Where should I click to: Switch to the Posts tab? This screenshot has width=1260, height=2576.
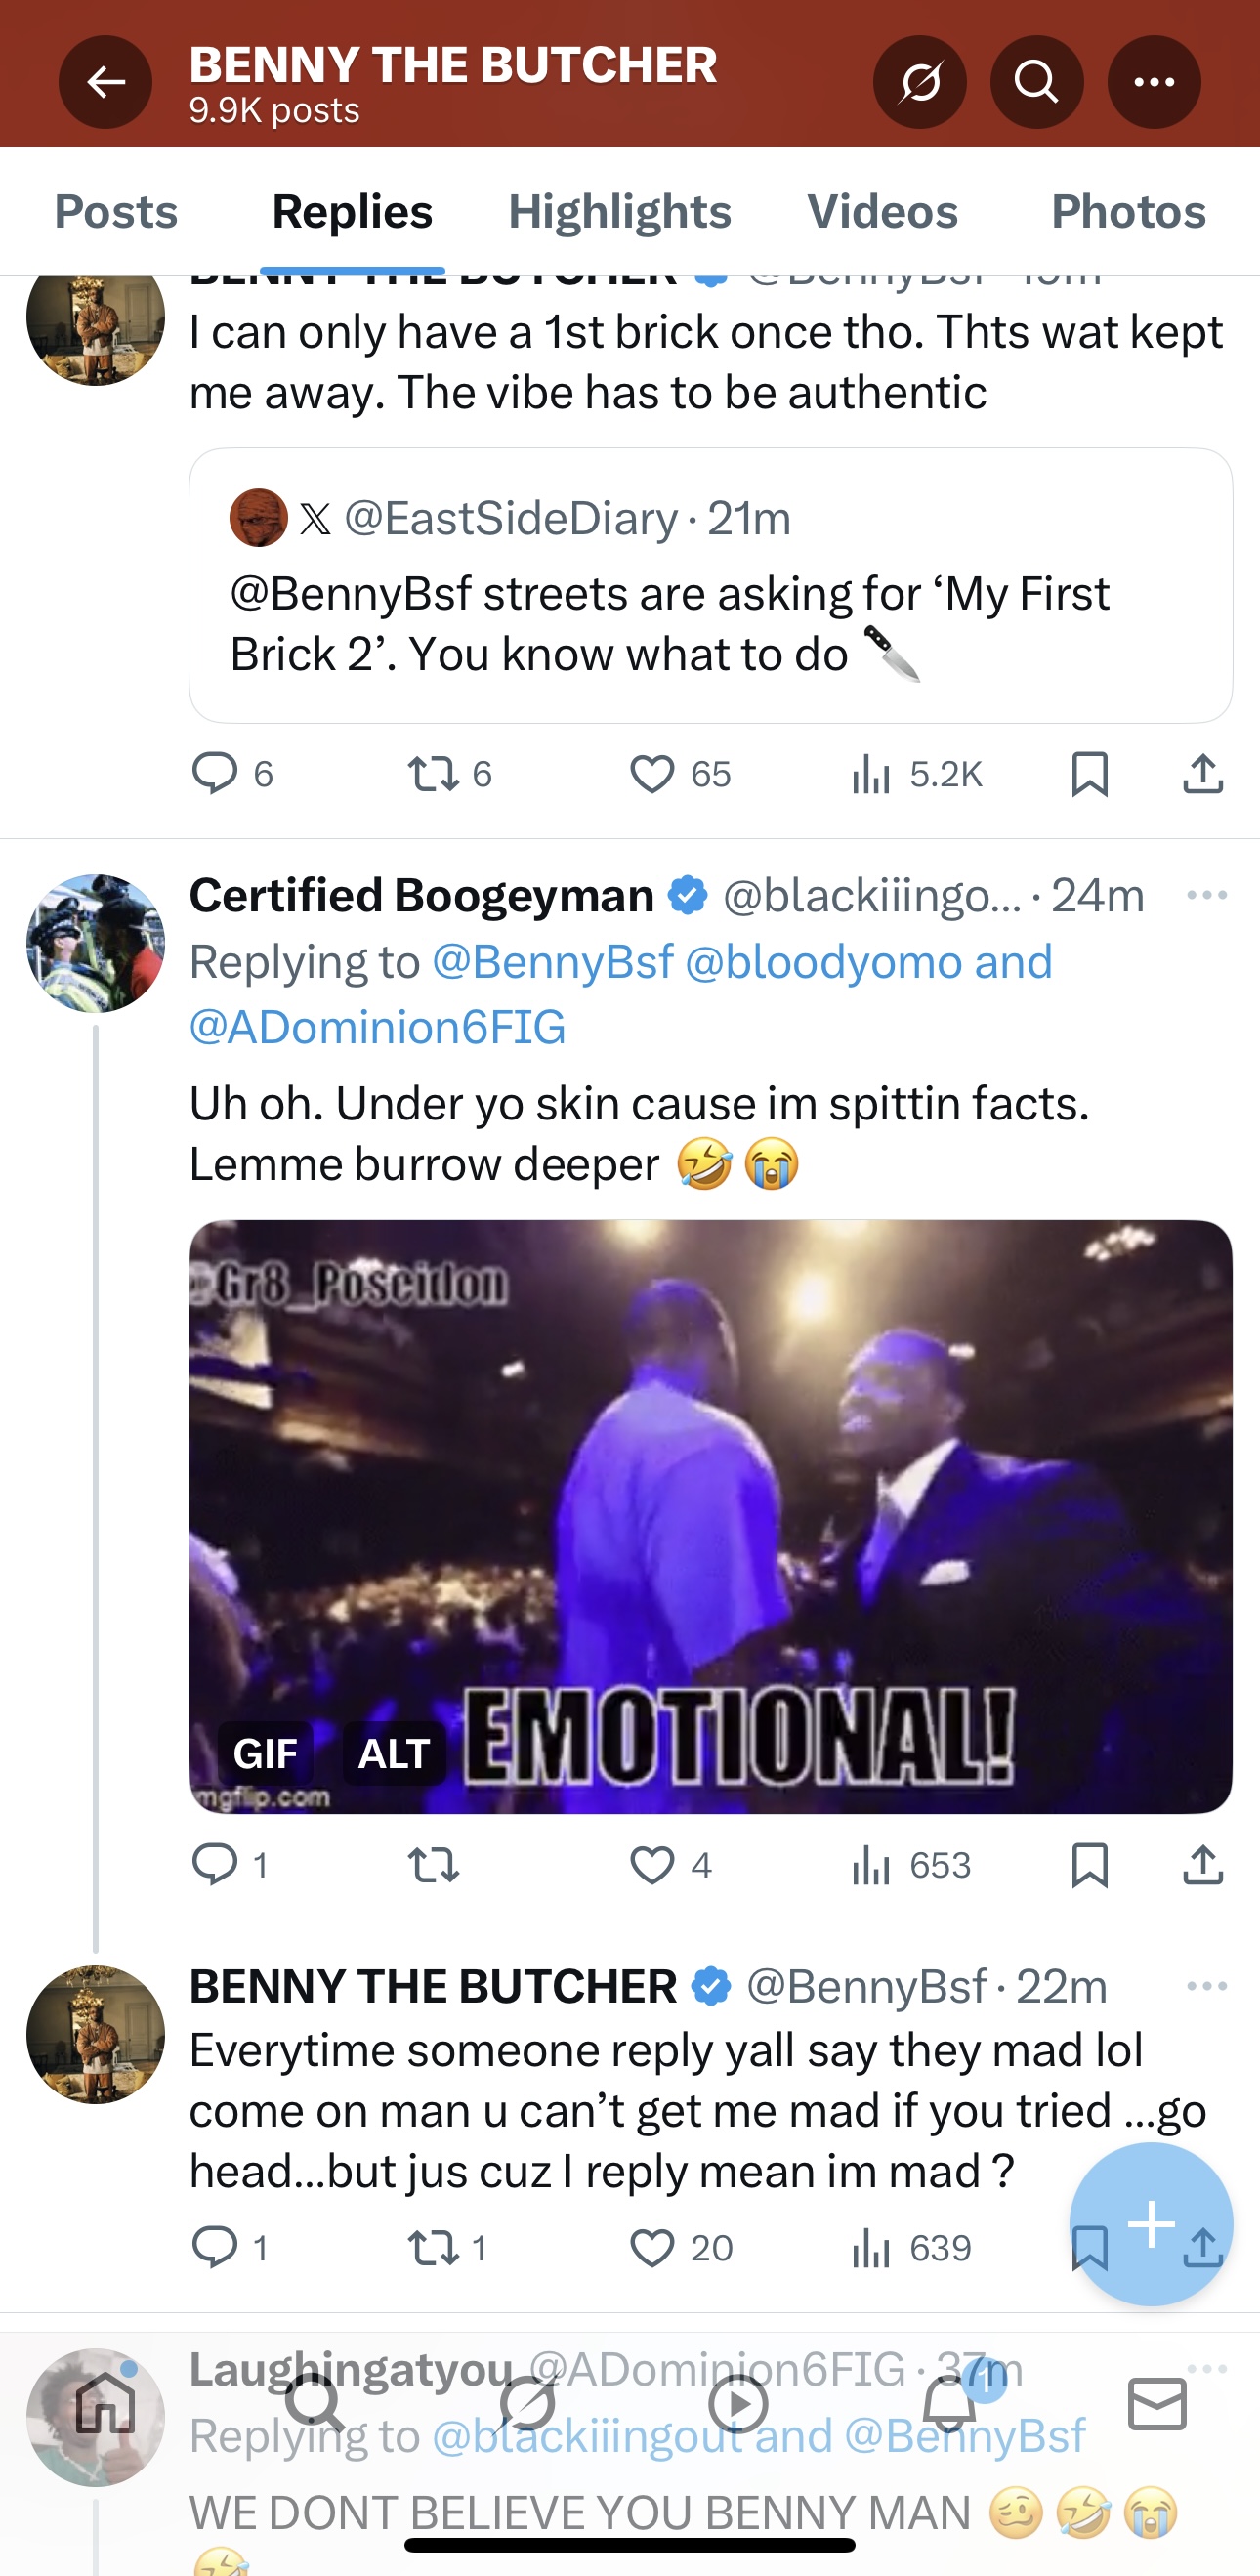click(116, 212)
